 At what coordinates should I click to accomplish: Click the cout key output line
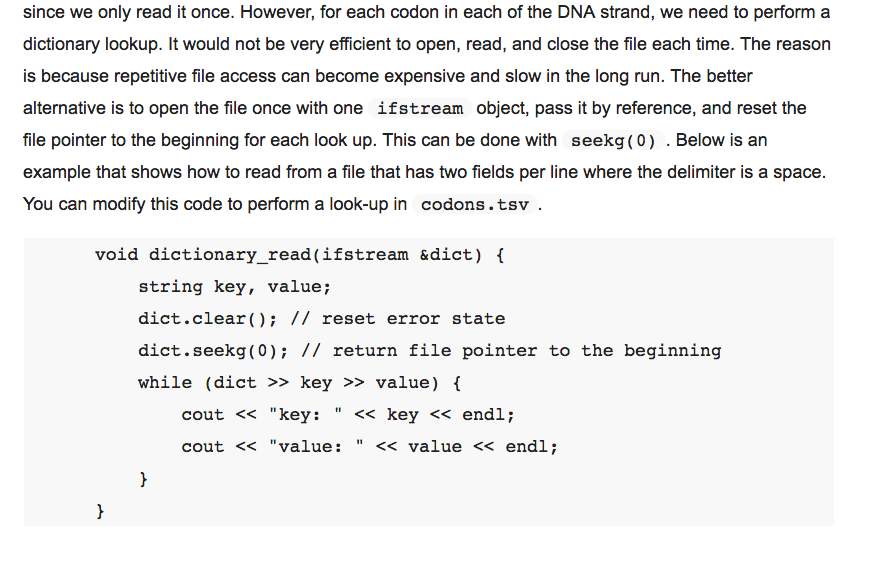click(x=348, y=415)
